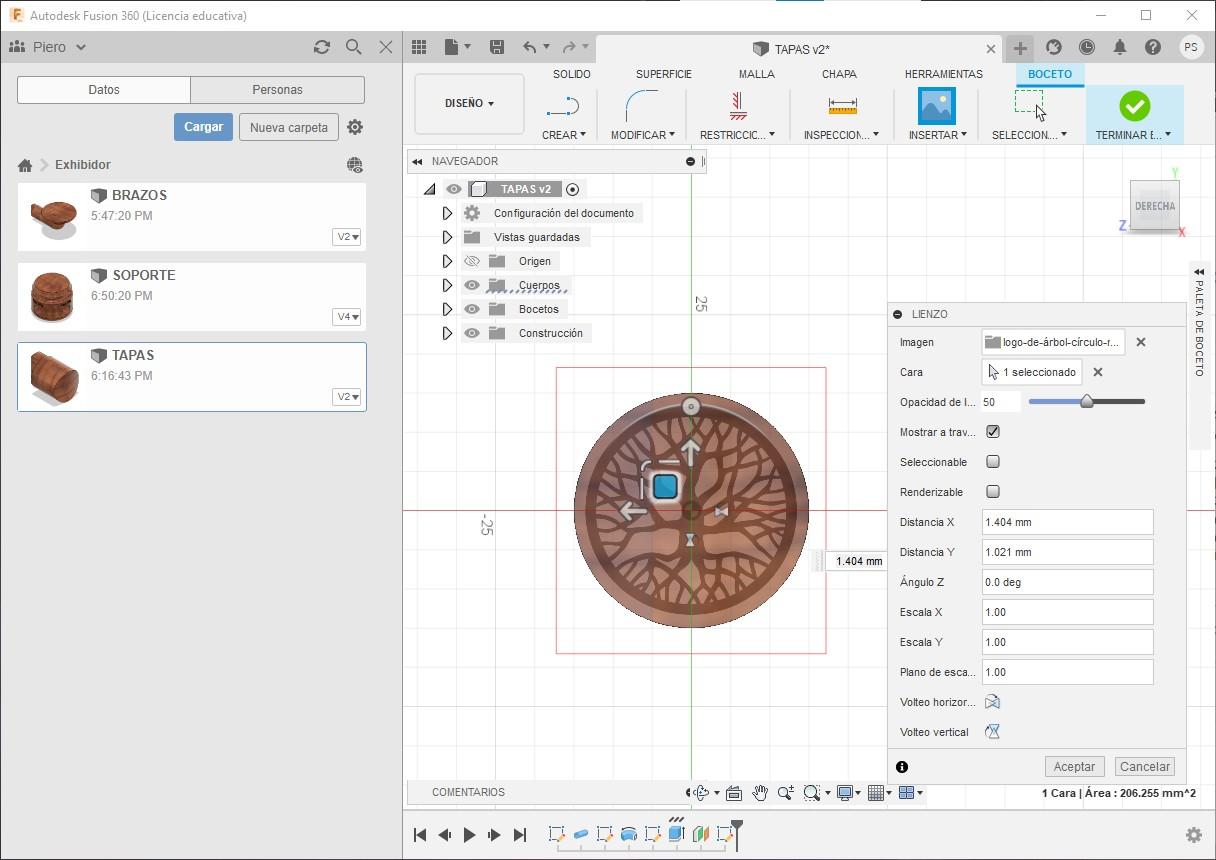Screen dimensions: 1216x860
Task: Enable the Seleccionable checkbox
Action: pos(993,462)
